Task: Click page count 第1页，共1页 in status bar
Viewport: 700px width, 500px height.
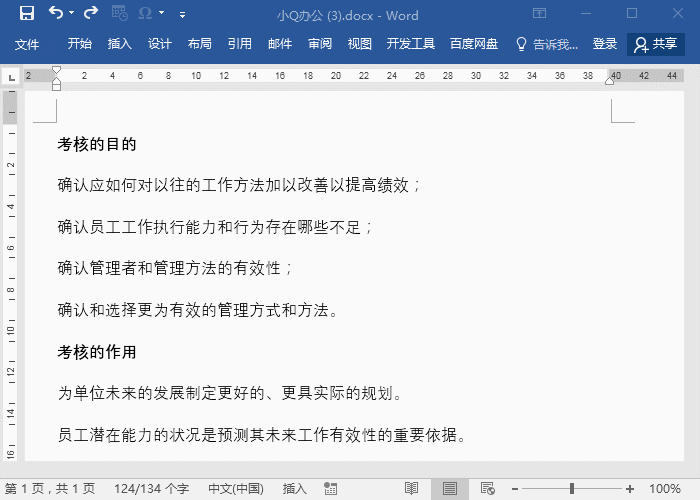Action: pos(50,489)
